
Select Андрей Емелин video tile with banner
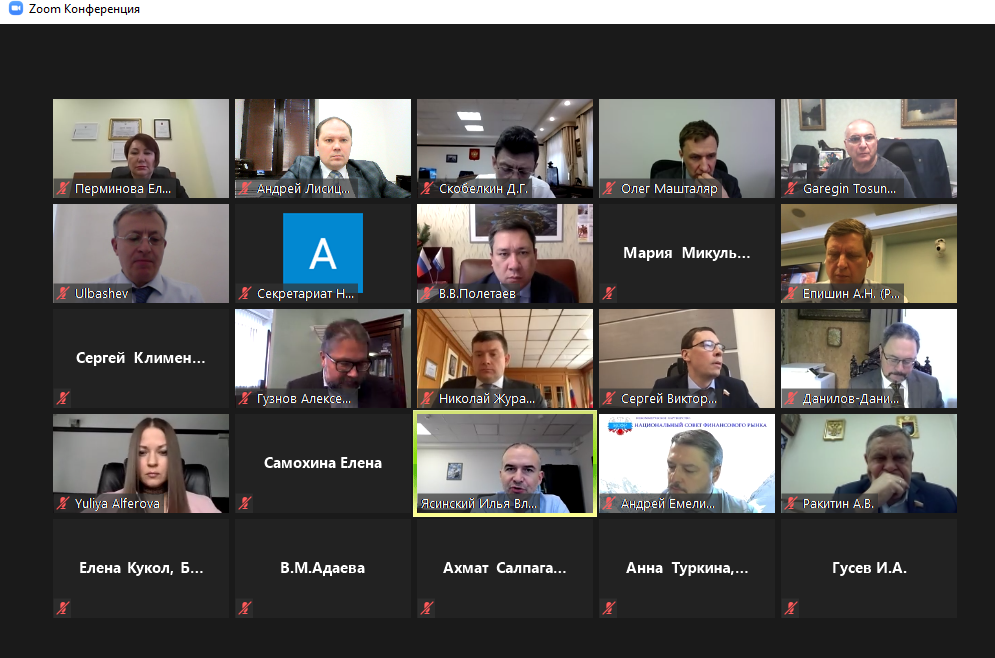pos(687,463)
